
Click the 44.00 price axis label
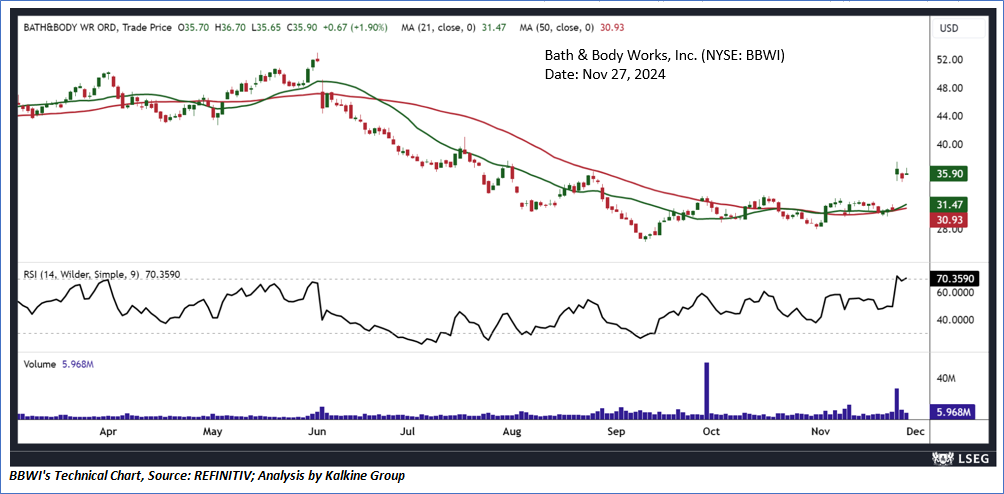pos(949,116)
